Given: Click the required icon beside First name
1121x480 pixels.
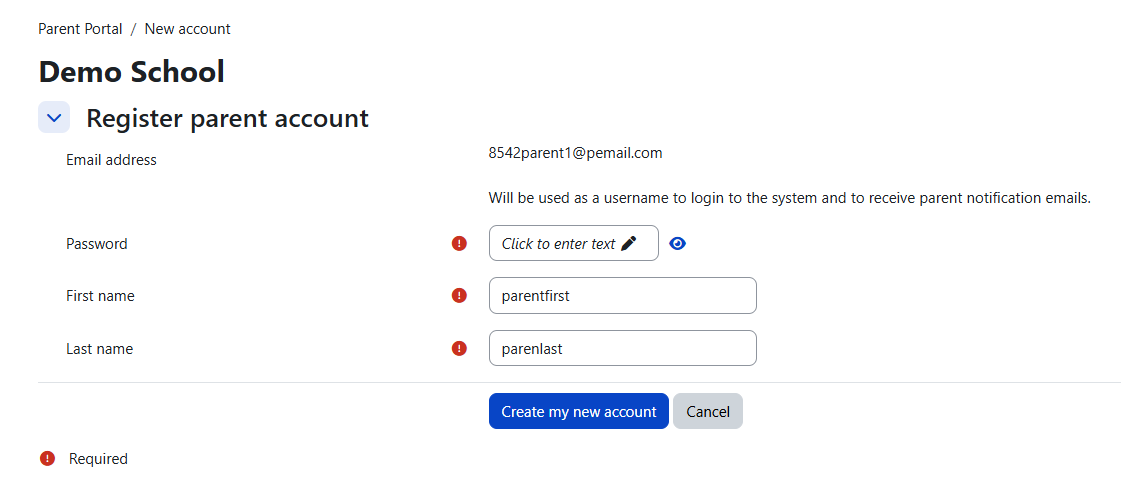Looking at the screenshot, I should [x=459, y=295].
